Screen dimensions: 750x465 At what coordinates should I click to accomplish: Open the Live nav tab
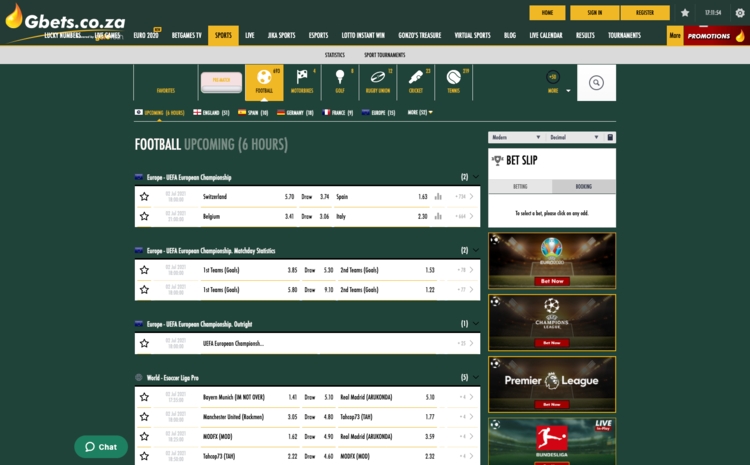coord(250,35)
